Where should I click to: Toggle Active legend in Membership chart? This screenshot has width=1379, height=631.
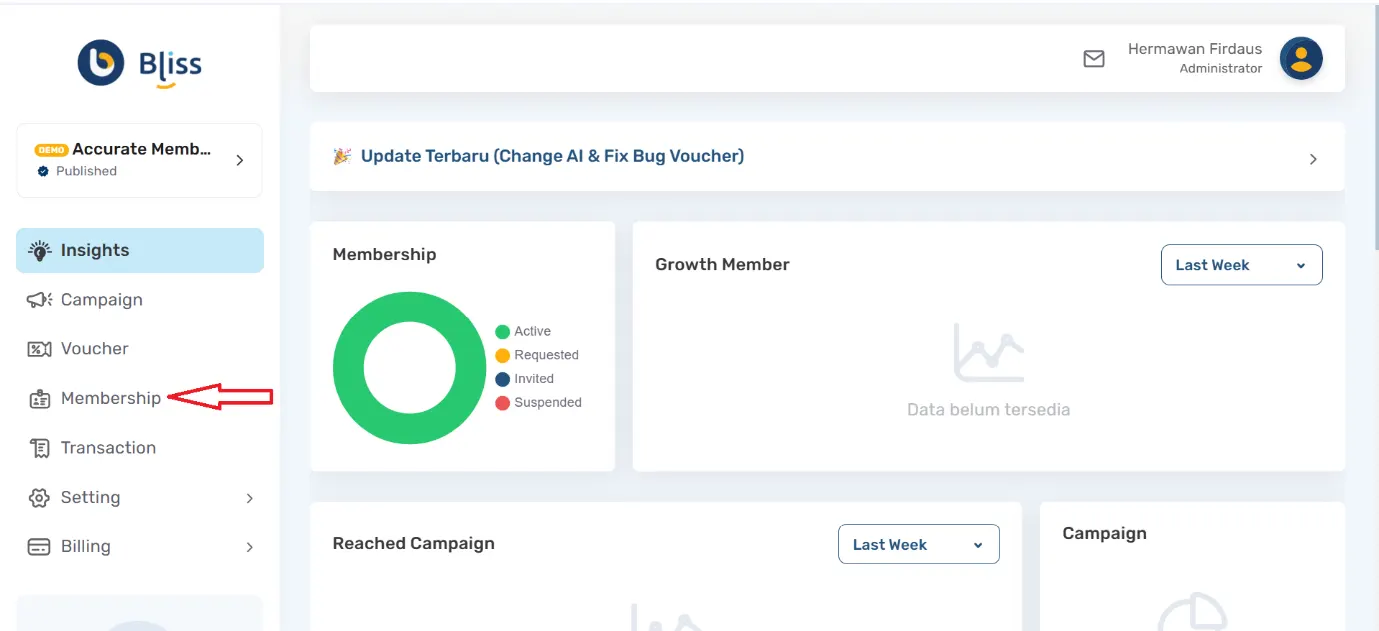pyautogui.click(x=523, y=332)
